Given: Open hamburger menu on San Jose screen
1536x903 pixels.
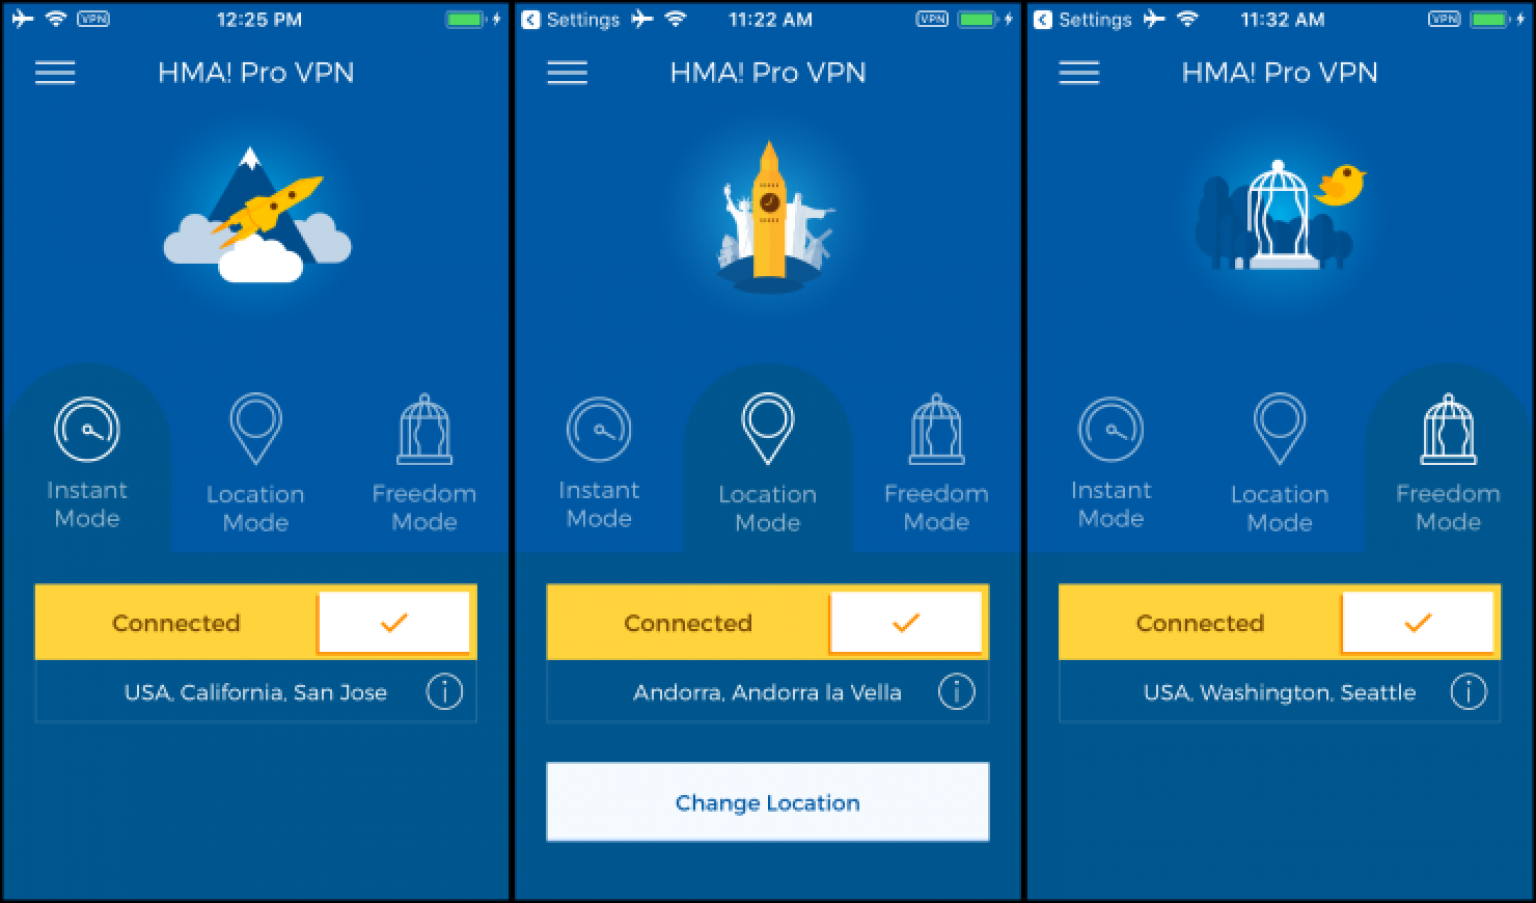Looking at the screenshot, I should (x=55, y=73).
